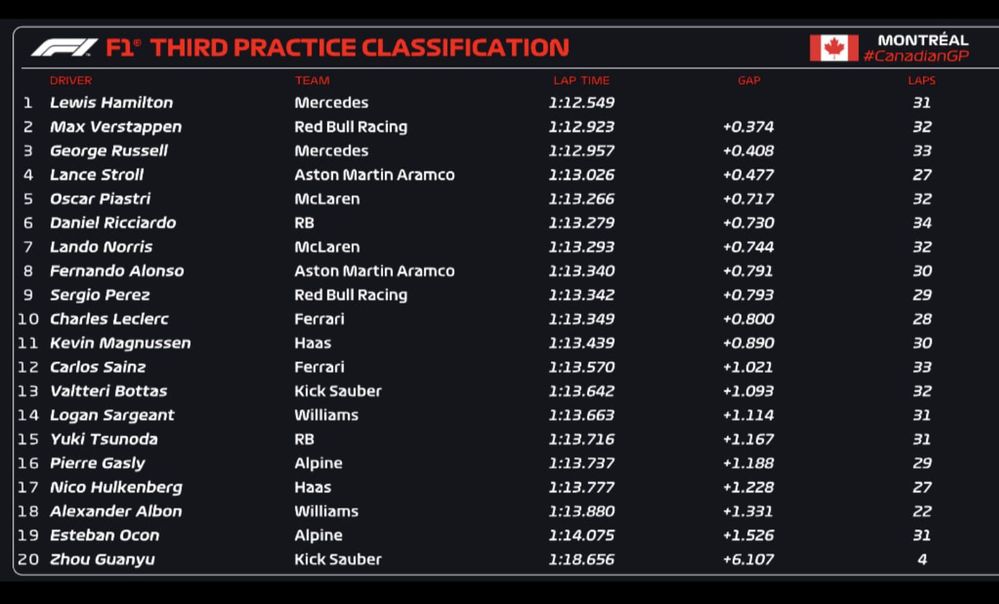Click Fernando Alonso's gap +0.791

tap(748, 271)
